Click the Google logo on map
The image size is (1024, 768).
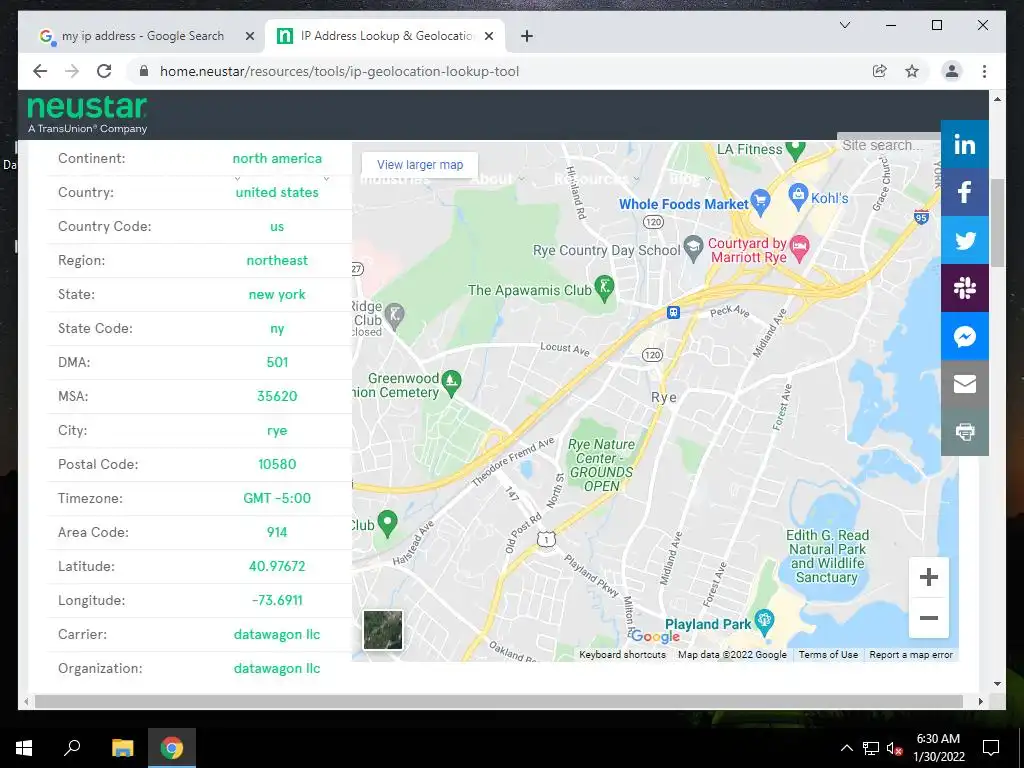pos(655,636)
